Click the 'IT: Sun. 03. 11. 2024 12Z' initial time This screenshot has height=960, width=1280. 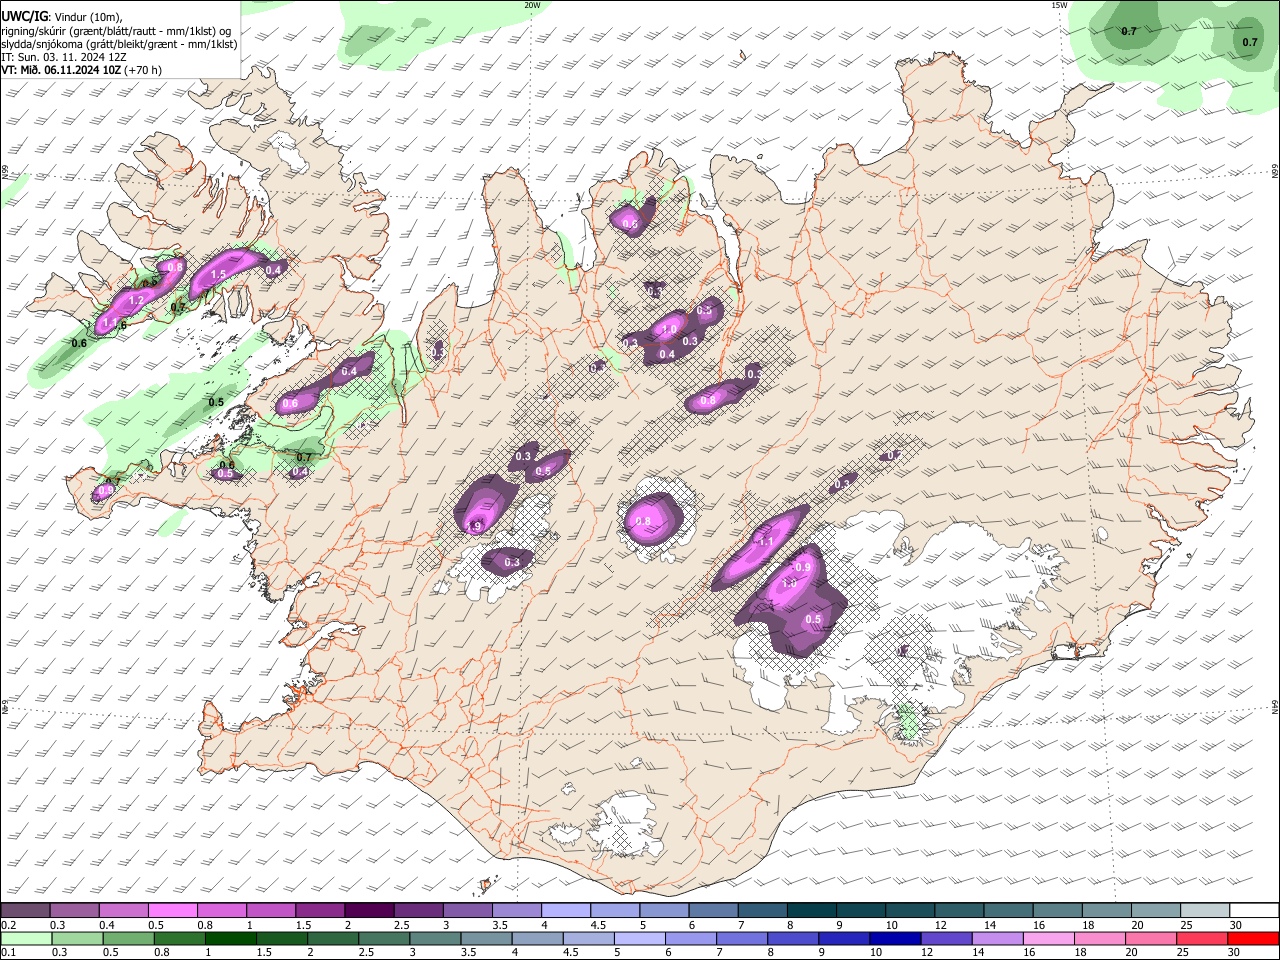coord(64,57)
